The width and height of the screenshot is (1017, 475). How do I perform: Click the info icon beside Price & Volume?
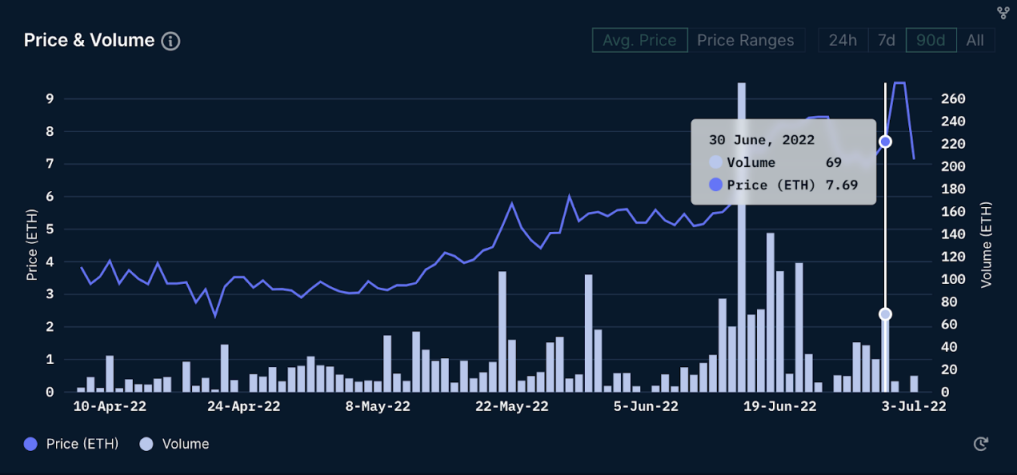click(x=171, y=41)
